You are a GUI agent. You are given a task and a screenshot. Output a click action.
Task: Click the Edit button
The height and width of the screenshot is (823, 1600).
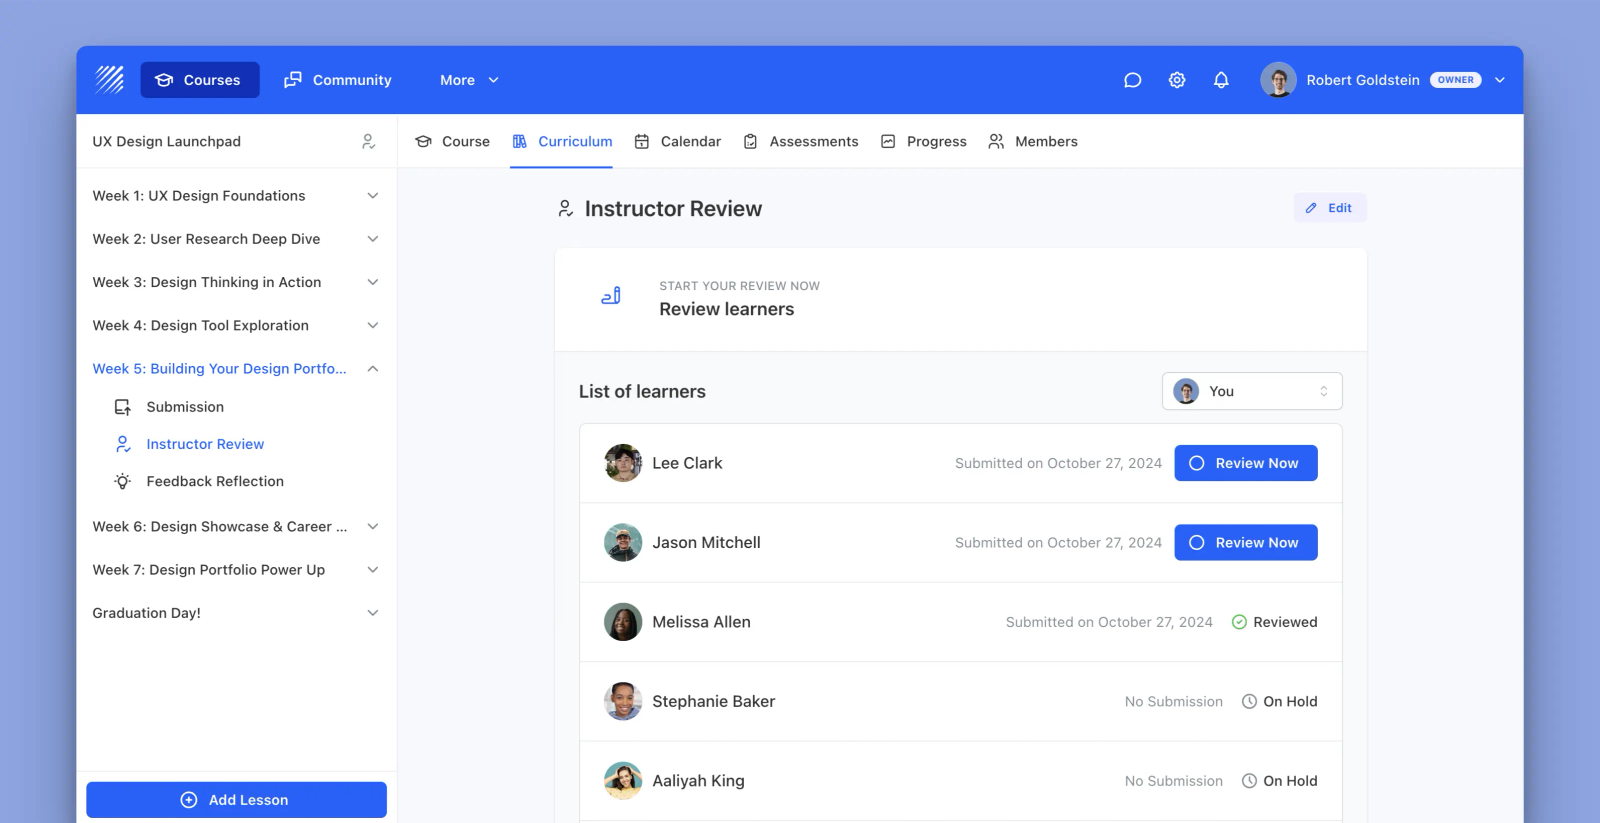(x=1330, y=208)
